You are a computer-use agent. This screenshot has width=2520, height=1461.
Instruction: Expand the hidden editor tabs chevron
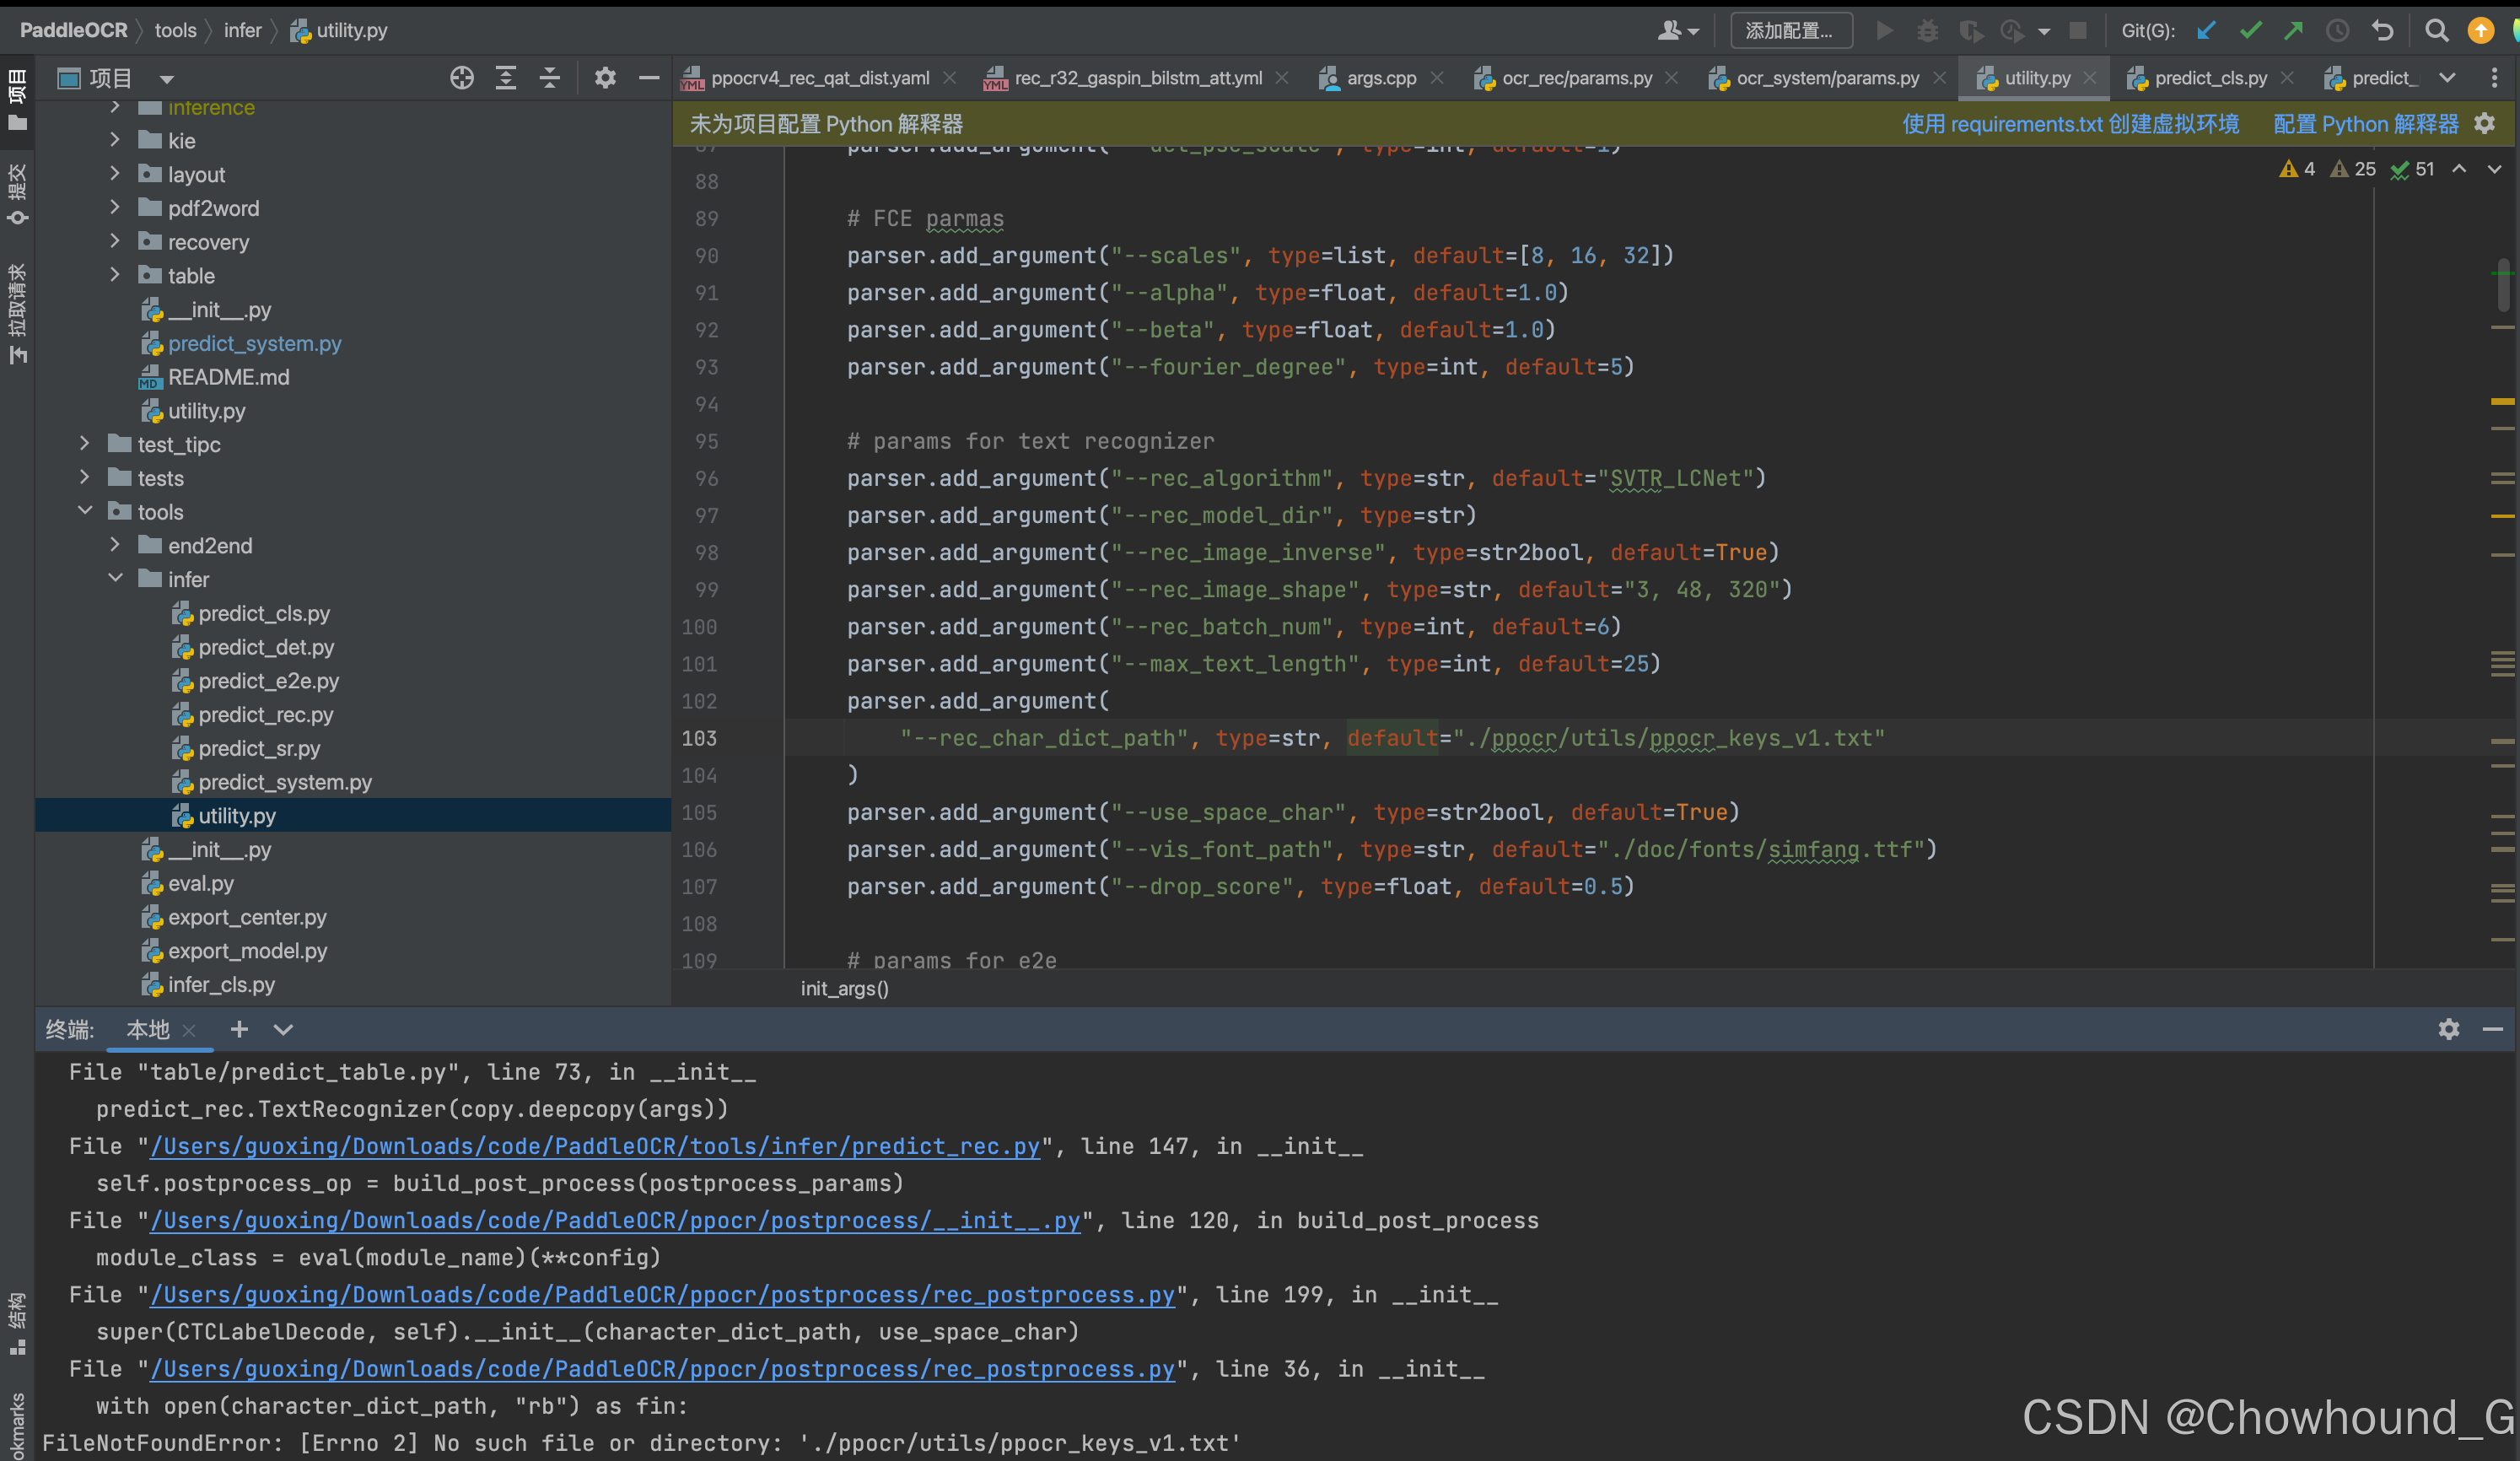[2447, 78]
